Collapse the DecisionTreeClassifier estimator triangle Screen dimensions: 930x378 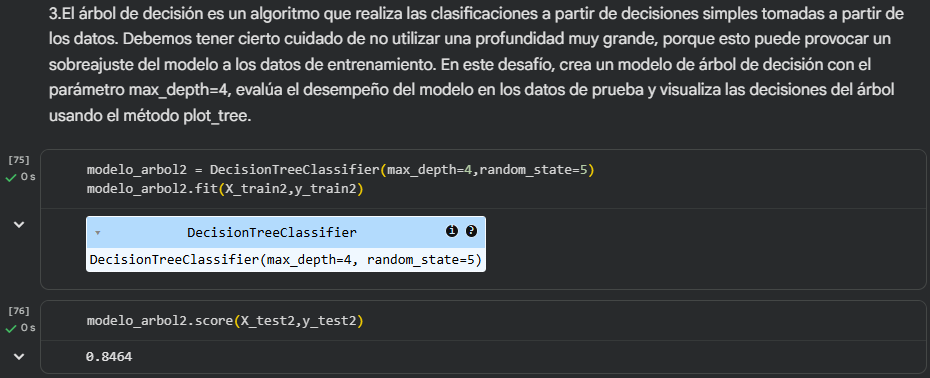tap(98, 233)
